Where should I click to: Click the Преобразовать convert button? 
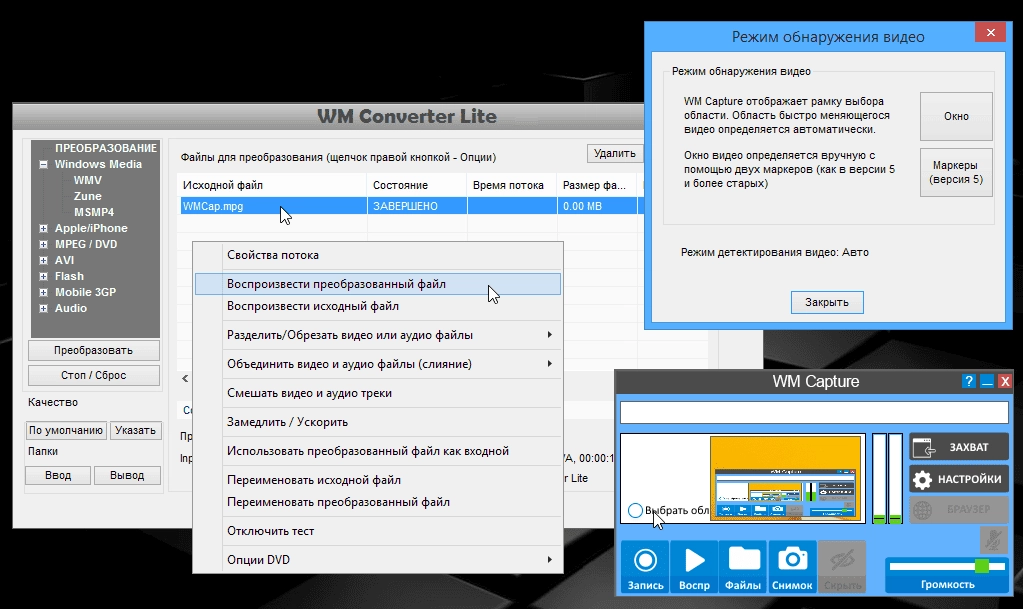93,351
